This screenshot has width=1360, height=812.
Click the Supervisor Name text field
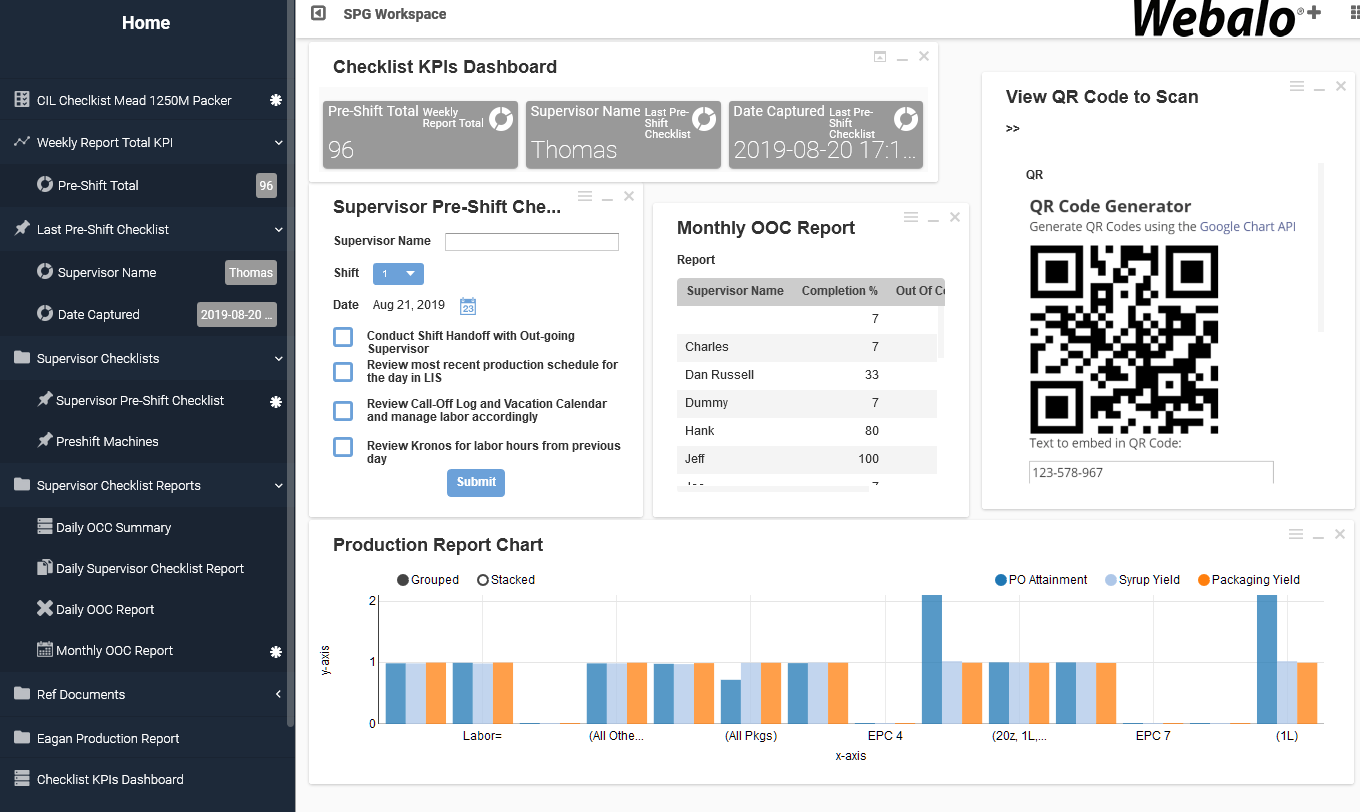coord(531,242)
